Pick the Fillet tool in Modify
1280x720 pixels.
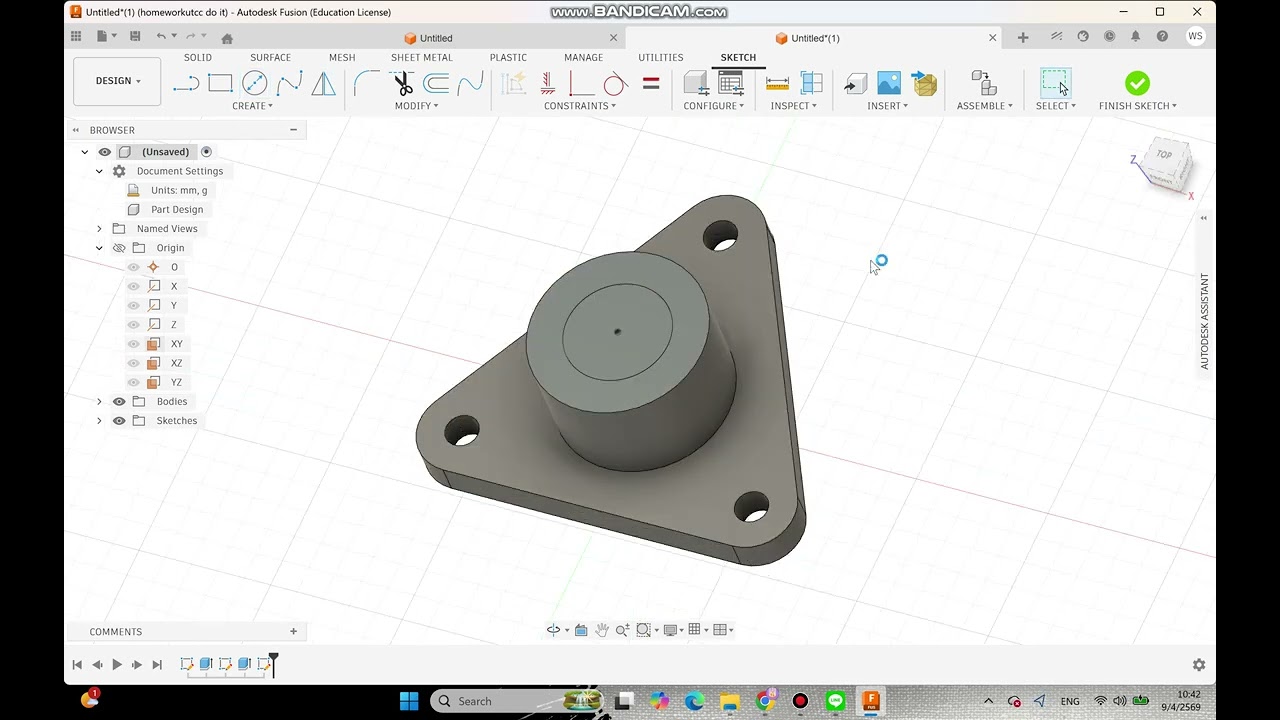click(x=367, y=84)
